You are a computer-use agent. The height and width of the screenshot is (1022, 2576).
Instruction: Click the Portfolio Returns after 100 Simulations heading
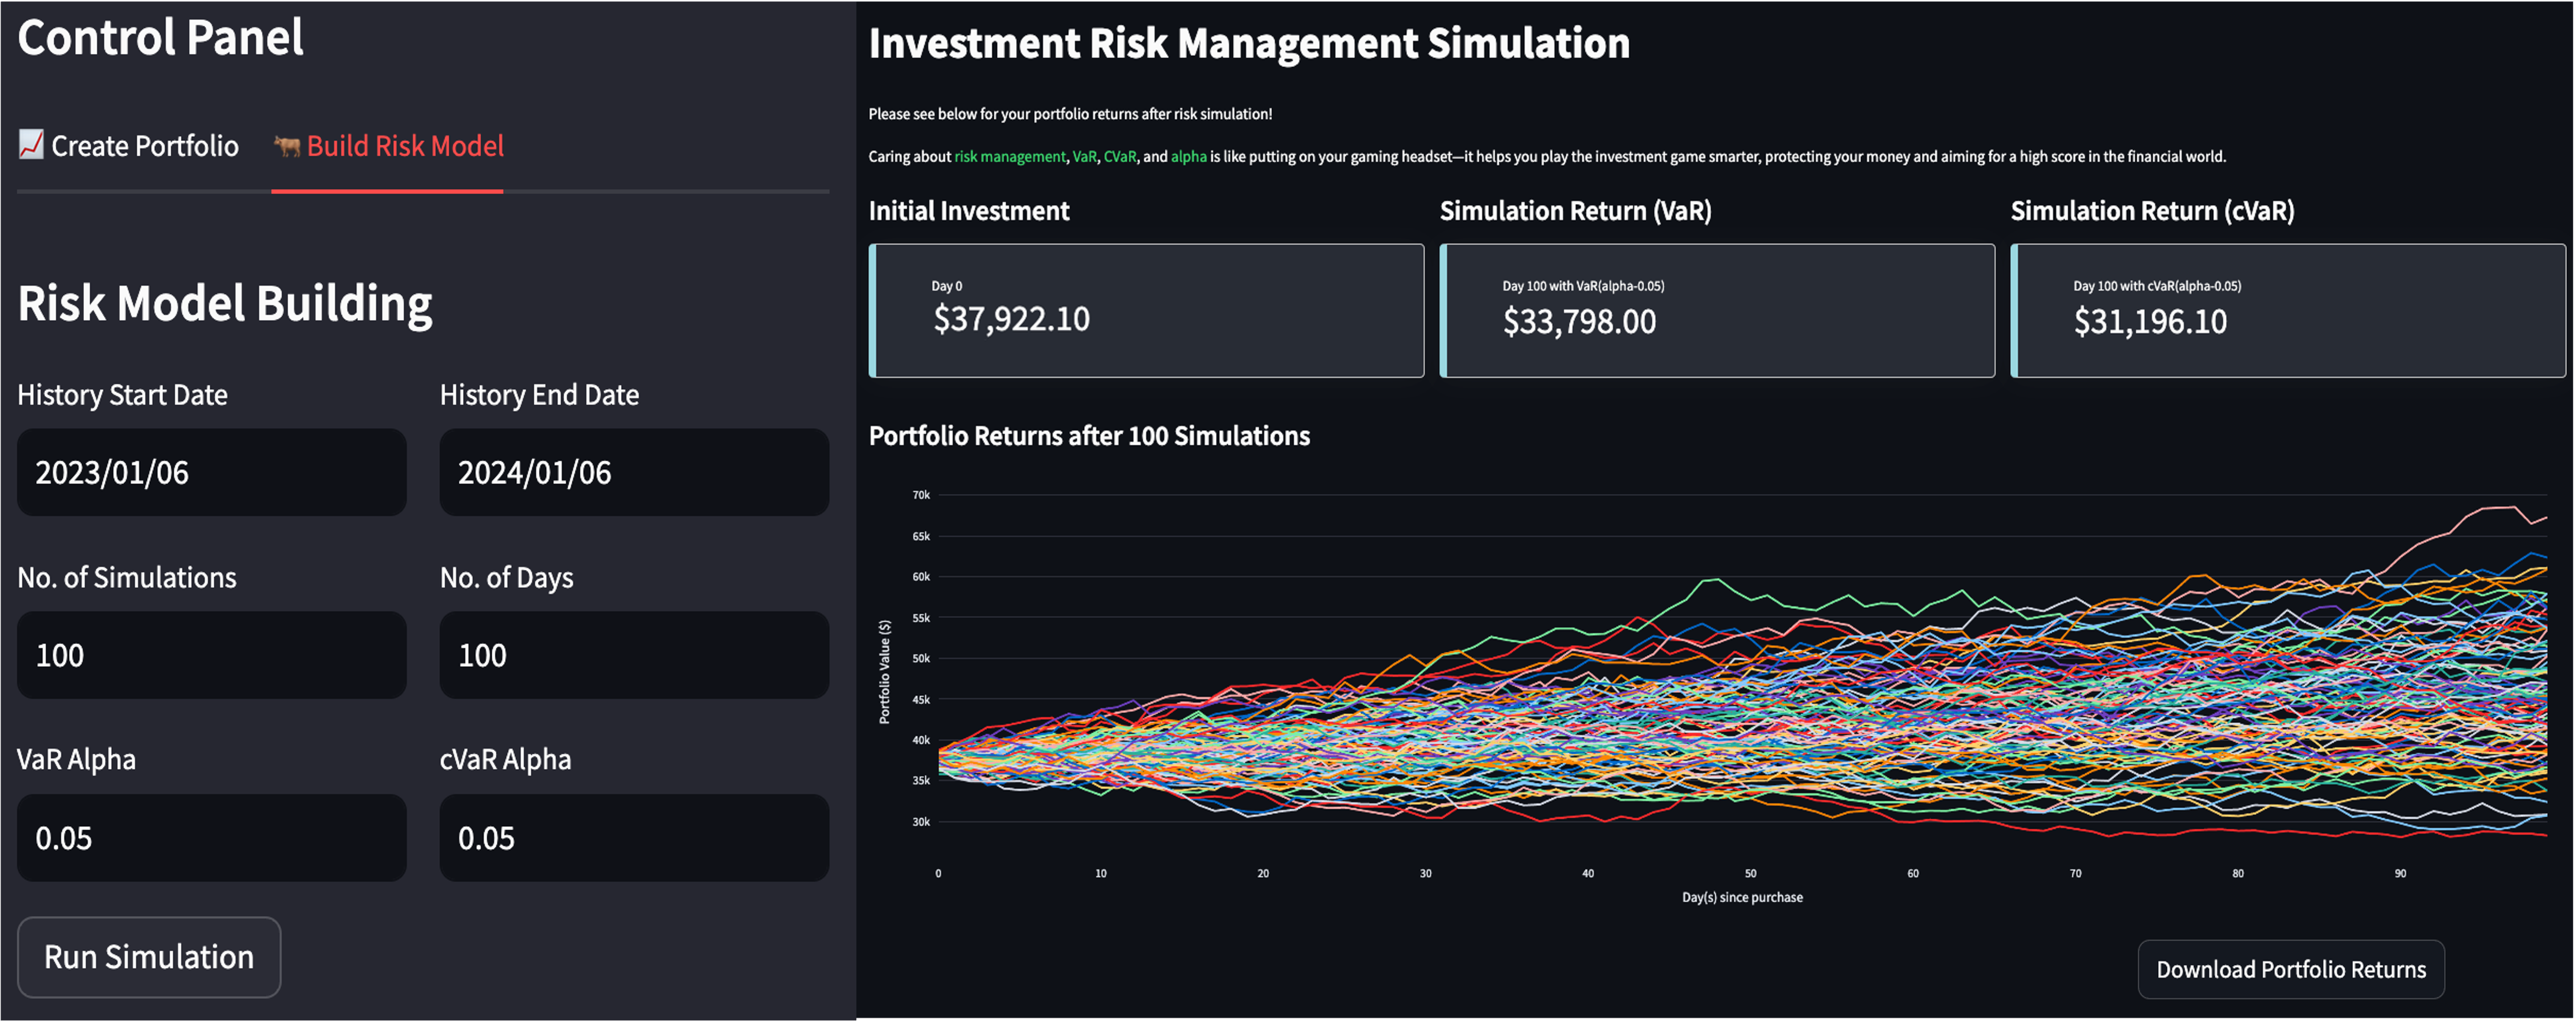coord(1089,436)
